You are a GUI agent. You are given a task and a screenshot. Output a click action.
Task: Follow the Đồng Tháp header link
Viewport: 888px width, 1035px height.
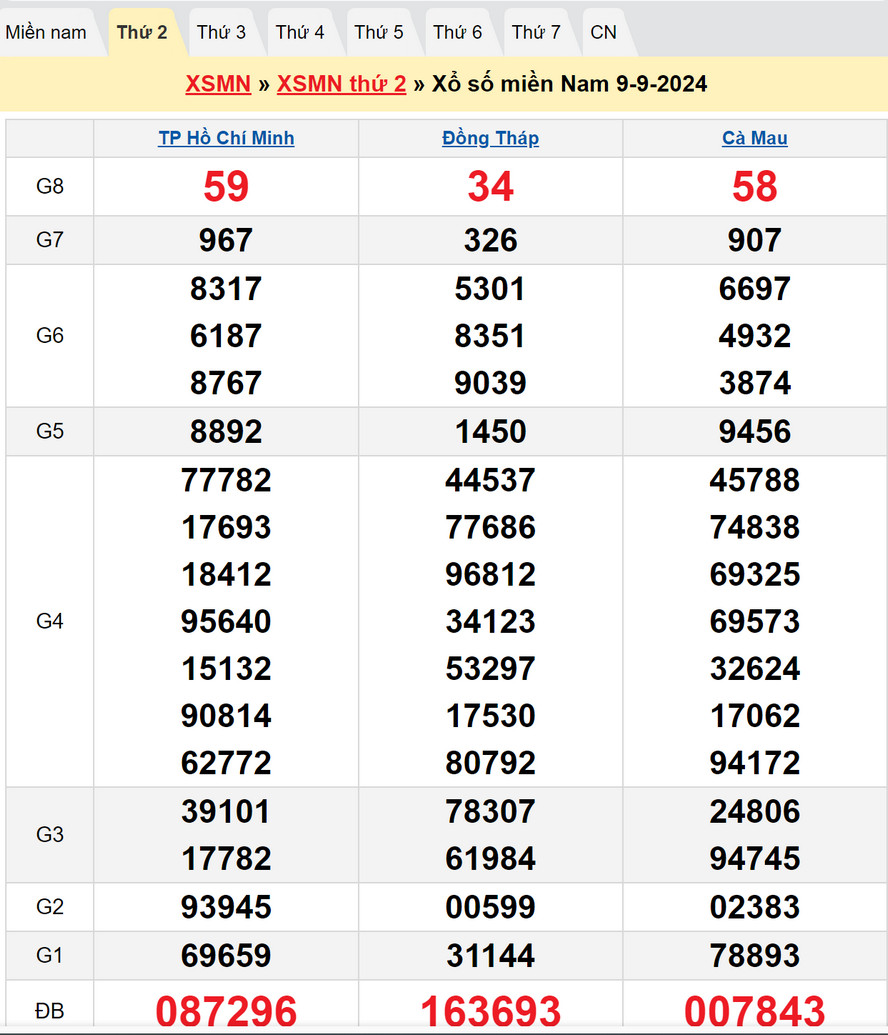click(x=490, y=138)
